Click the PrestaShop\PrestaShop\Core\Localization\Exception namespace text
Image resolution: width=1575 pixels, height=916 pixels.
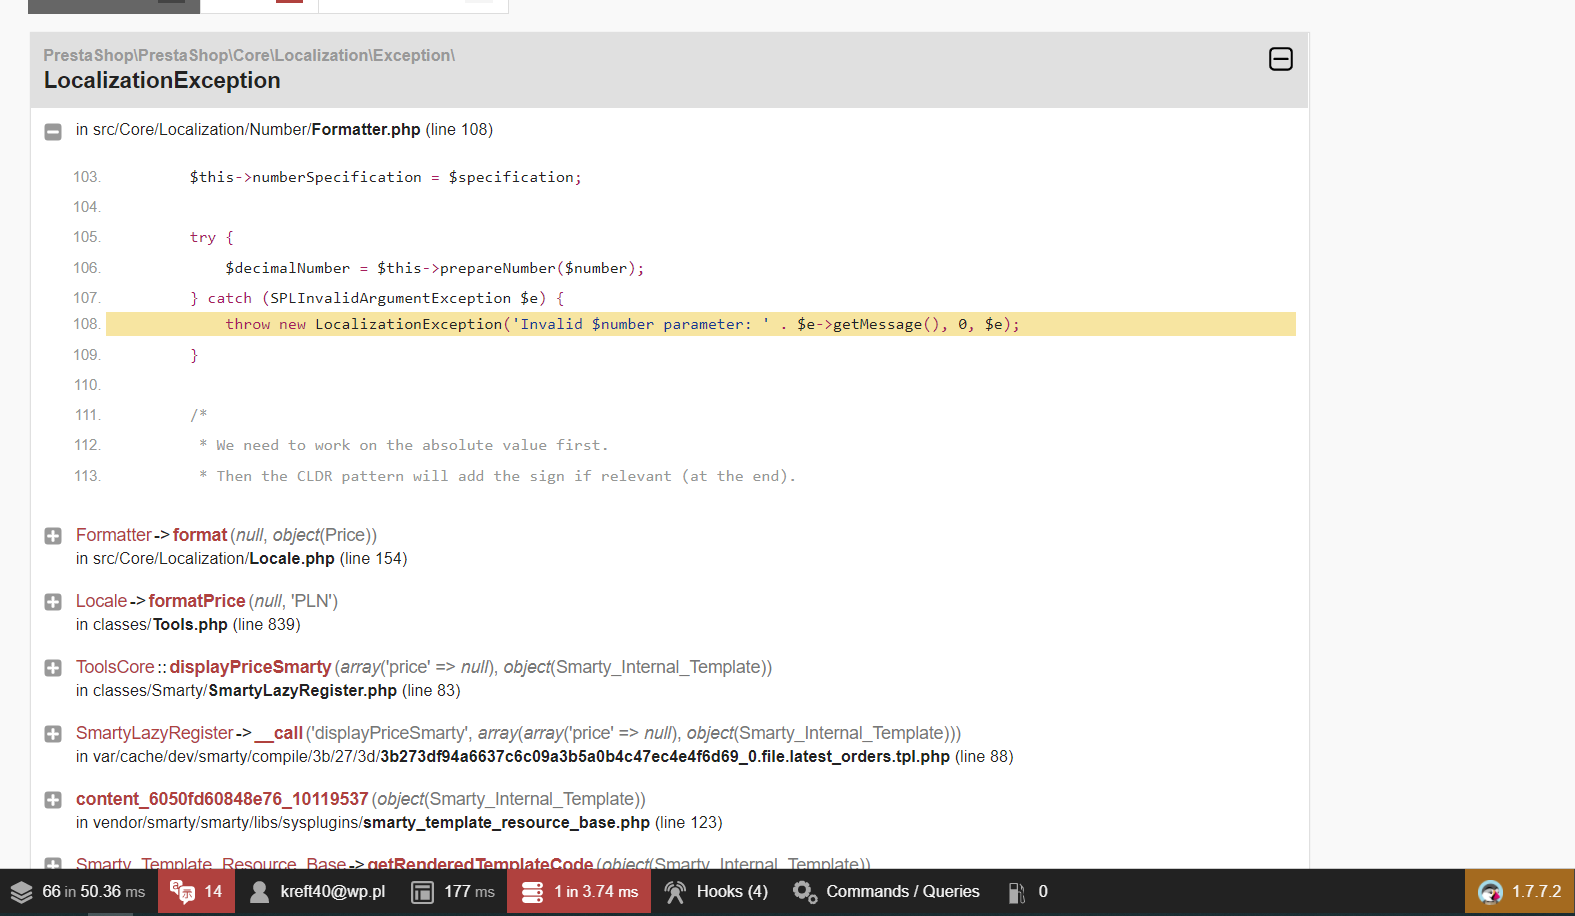point(249,55)
